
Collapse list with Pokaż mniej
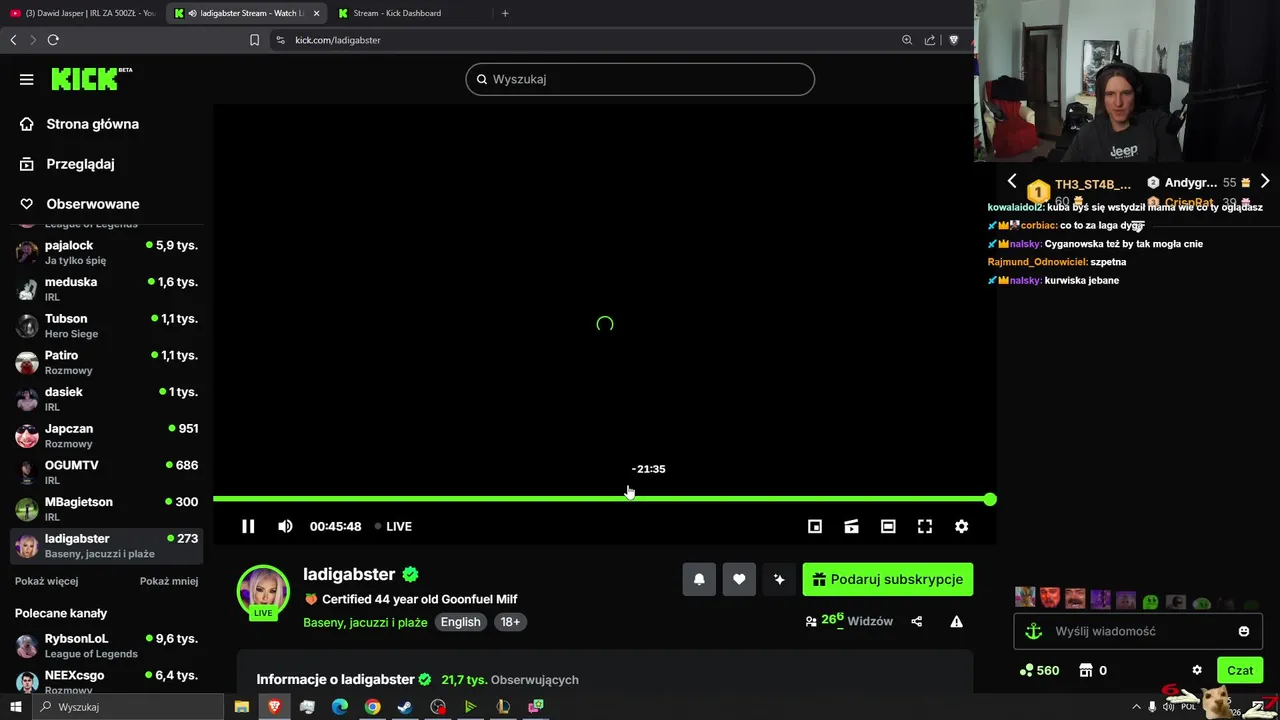[x=169, y=581]
